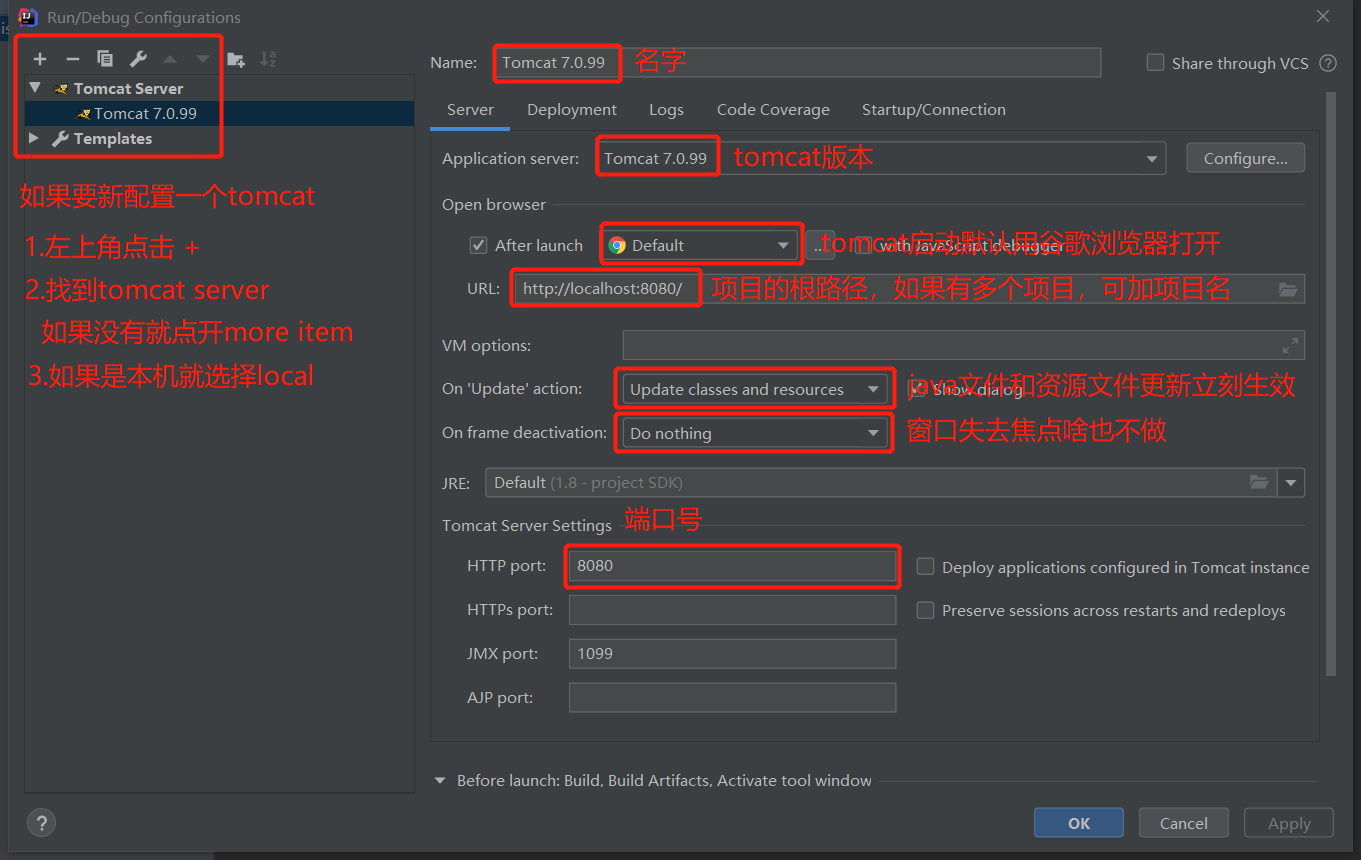This screenshot has width=1361, height=860.
Task: Remove selected configuration with minus icon
Action: tap(72, 59)
